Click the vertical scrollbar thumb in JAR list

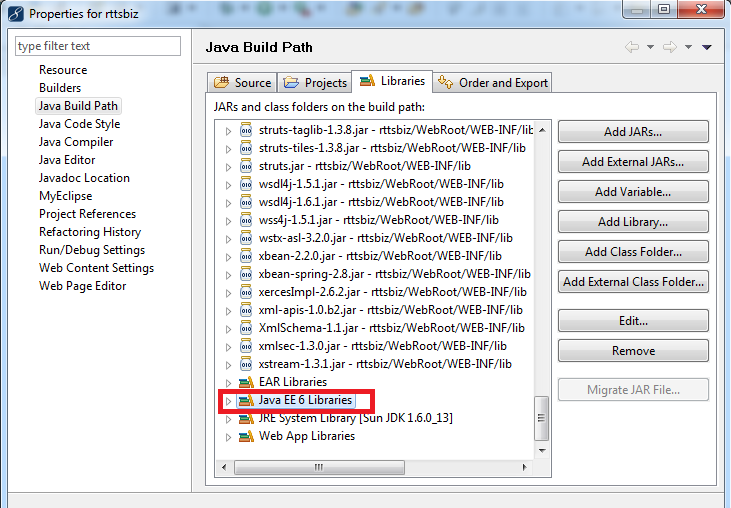pos(541,418)
